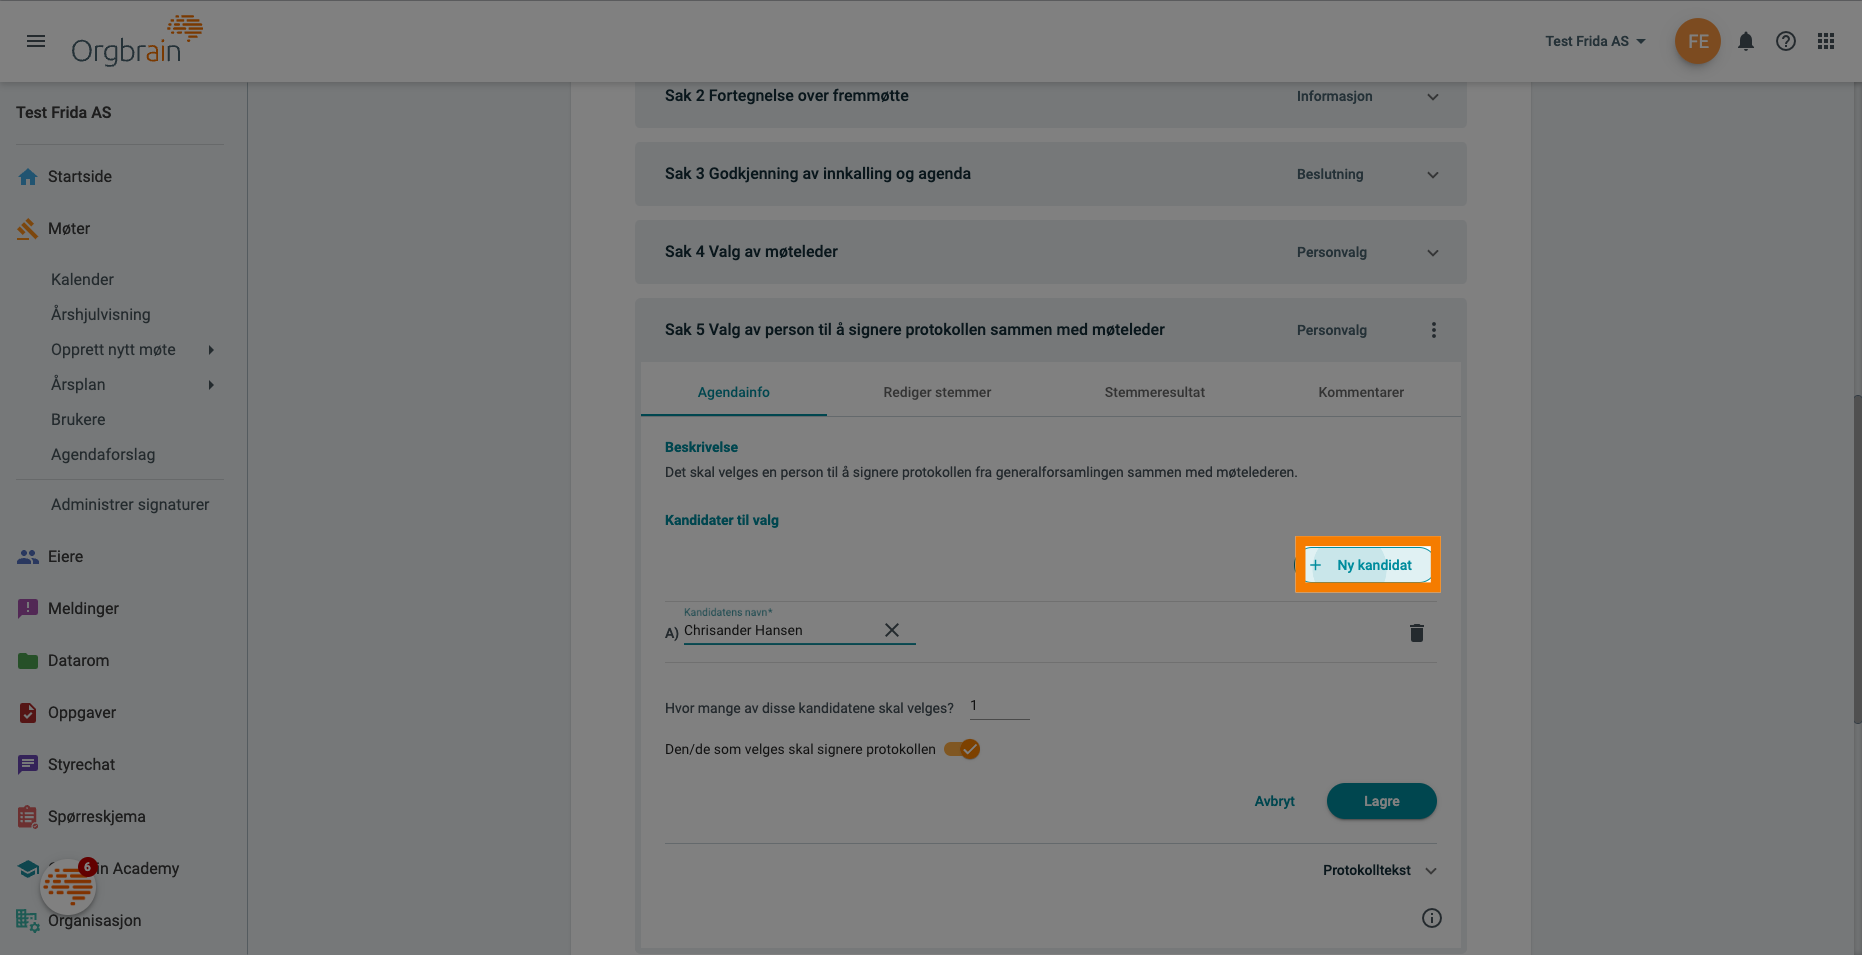1862x955 pixels.
Task: Click the number of candidates field
Action: tap(999, 706)
